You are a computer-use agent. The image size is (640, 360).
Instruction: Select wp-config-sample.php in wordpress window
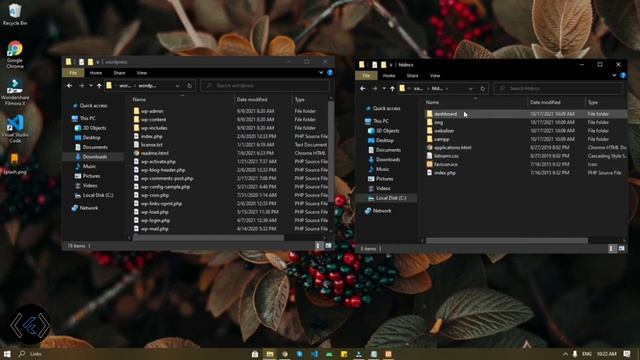165,187
